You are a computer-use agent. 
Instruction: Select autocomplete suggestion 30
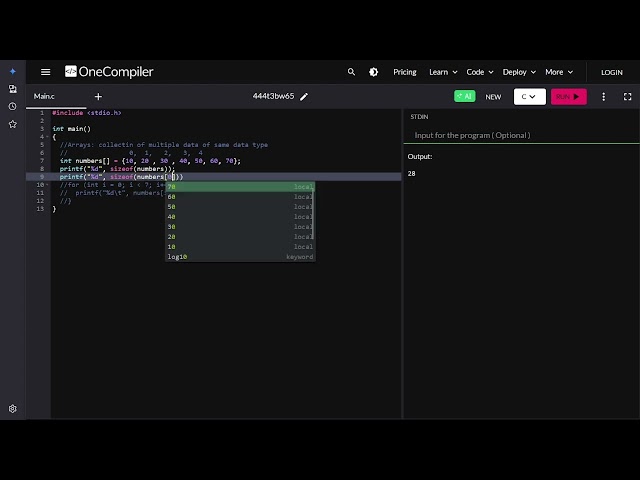click(240, 227)
